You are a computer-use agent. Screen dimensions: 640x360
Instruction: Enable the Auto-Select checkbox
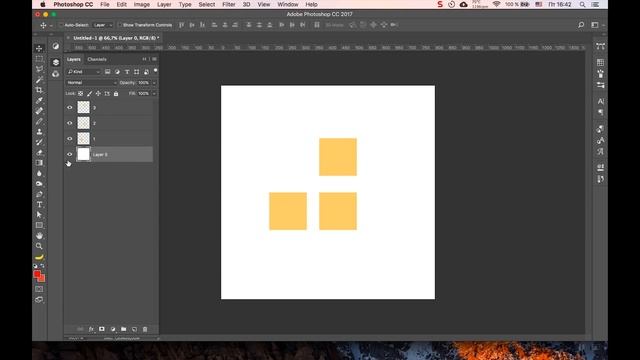click(61, 25)
